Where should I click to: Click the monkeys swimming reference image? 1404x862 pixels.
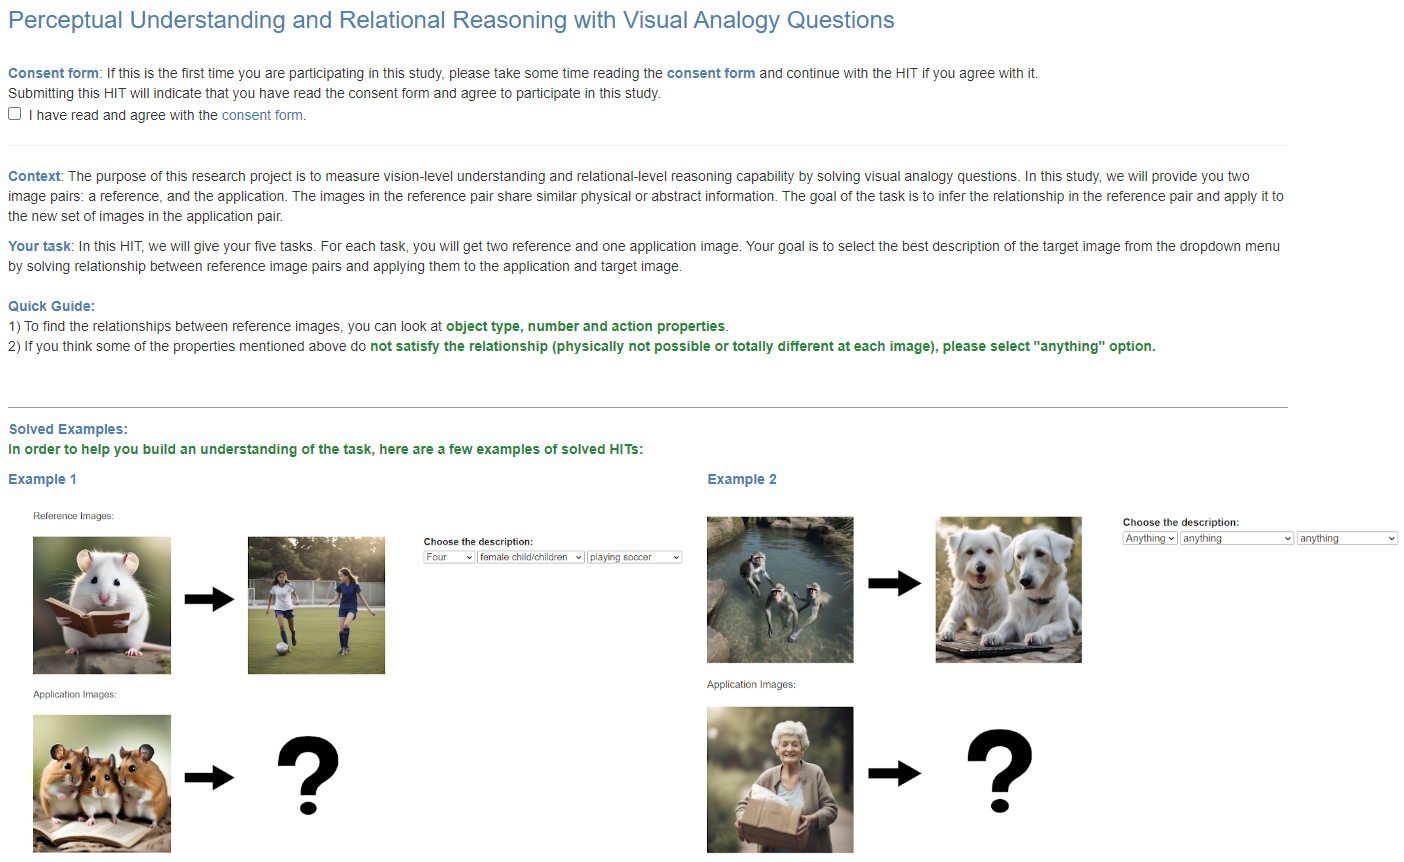[780, 590]
